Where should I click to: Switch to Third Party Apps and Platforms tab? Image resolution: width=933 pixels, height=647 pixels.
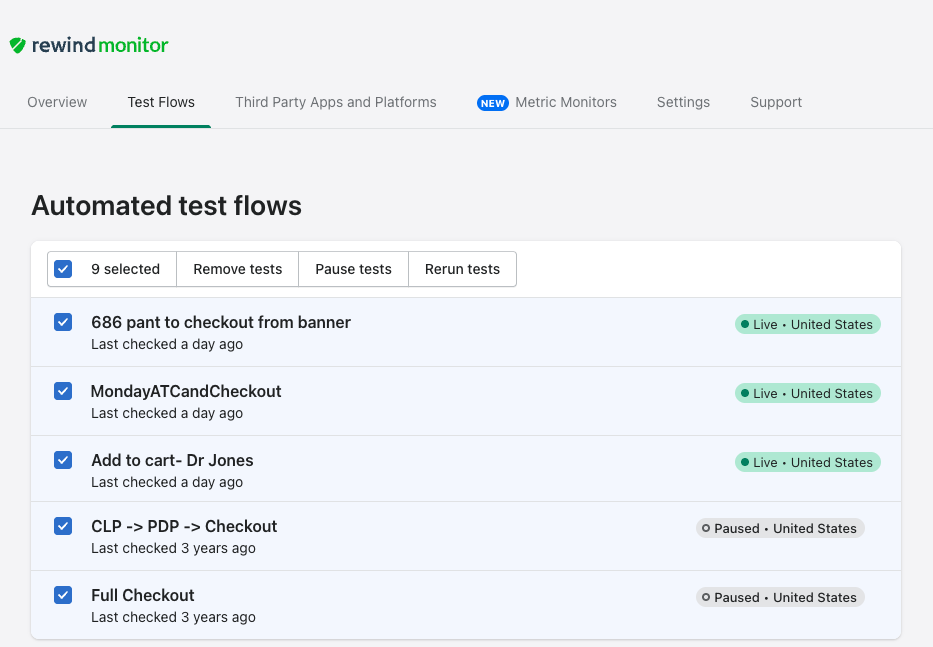click(335, 102)
